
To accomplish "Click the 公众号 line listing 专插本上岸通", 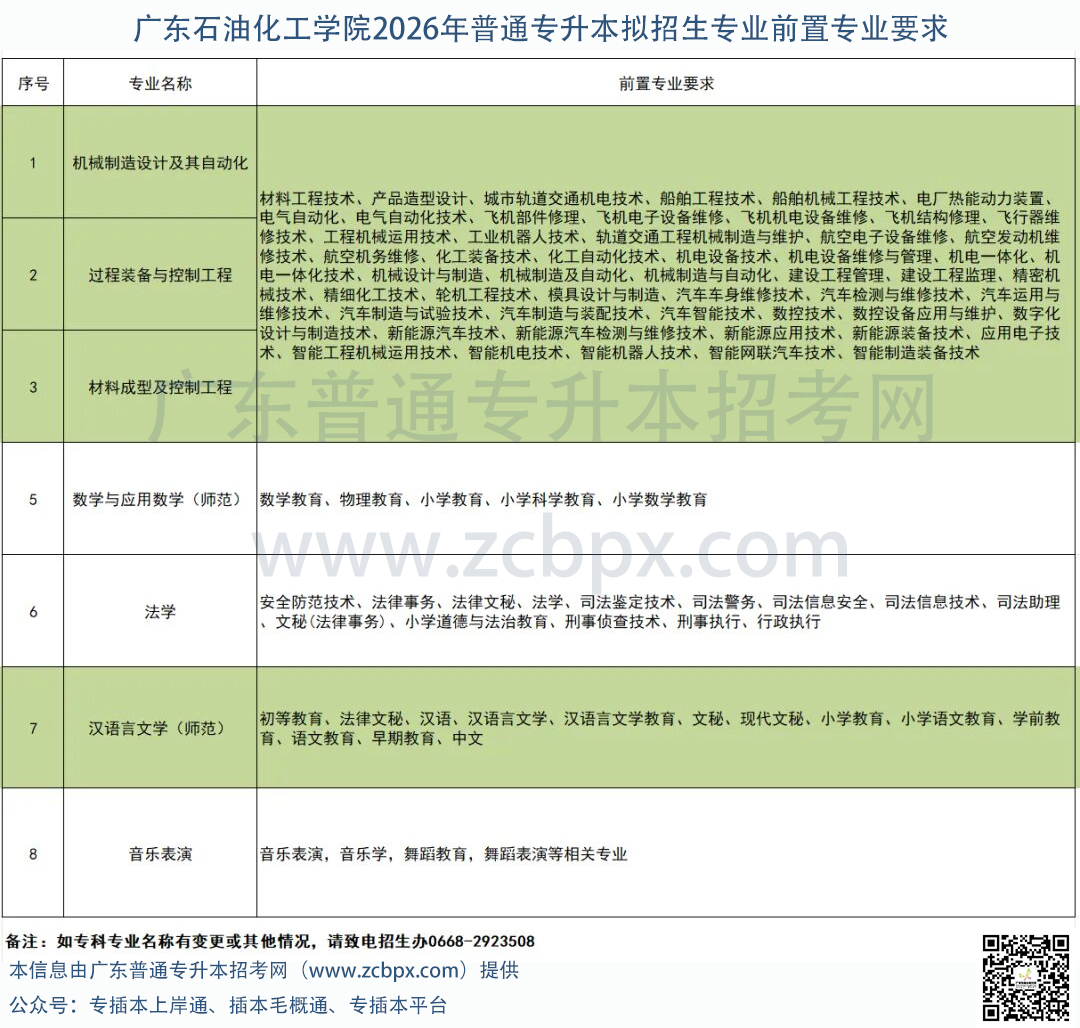I will click(229, 1005).
